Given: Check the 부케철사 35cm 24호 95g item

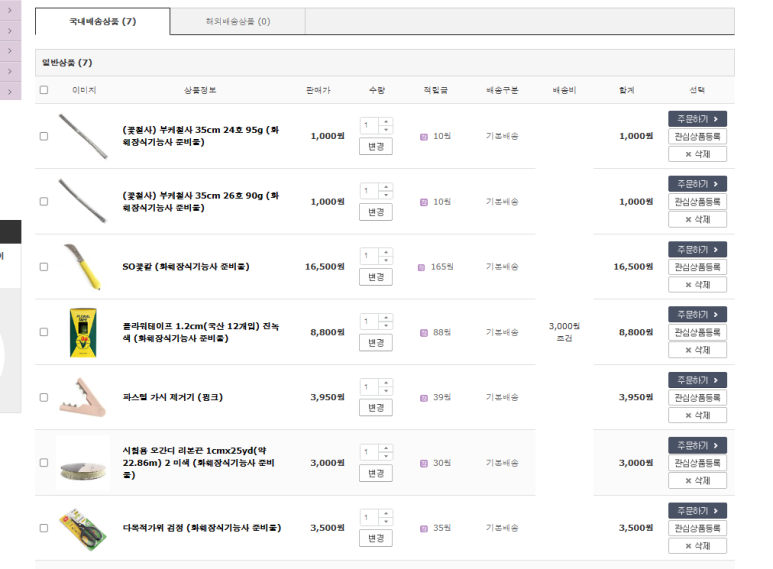Looking at the screenshot, I should (x=44, y=136).
